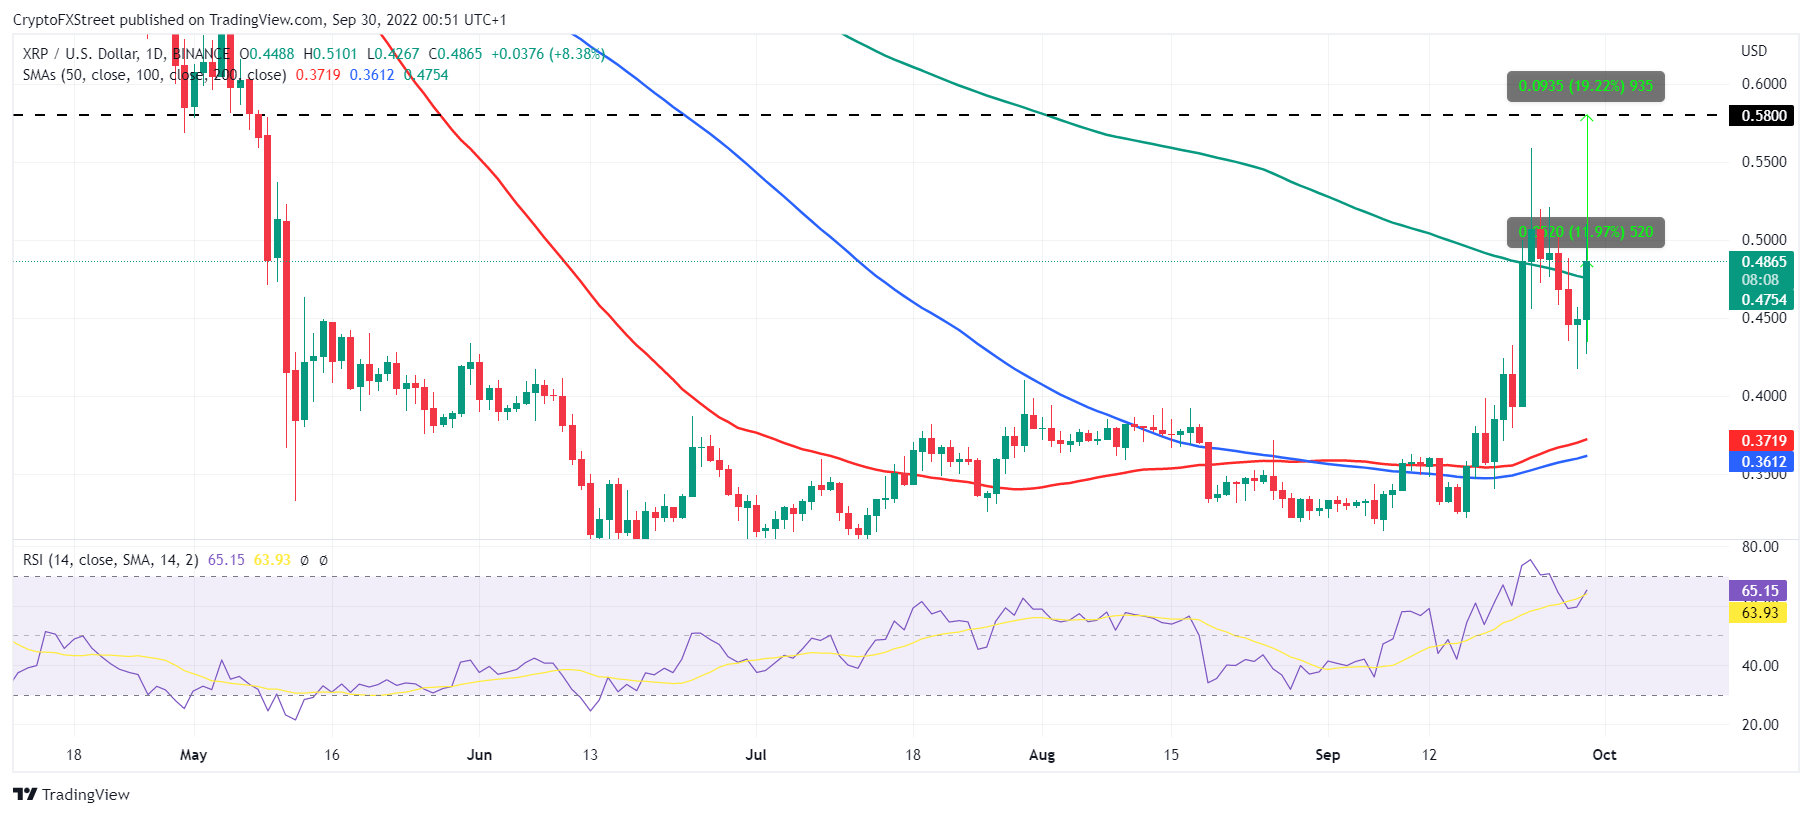Click the May label on time axis
The image size is (1812, 816).
click(193, 755)
